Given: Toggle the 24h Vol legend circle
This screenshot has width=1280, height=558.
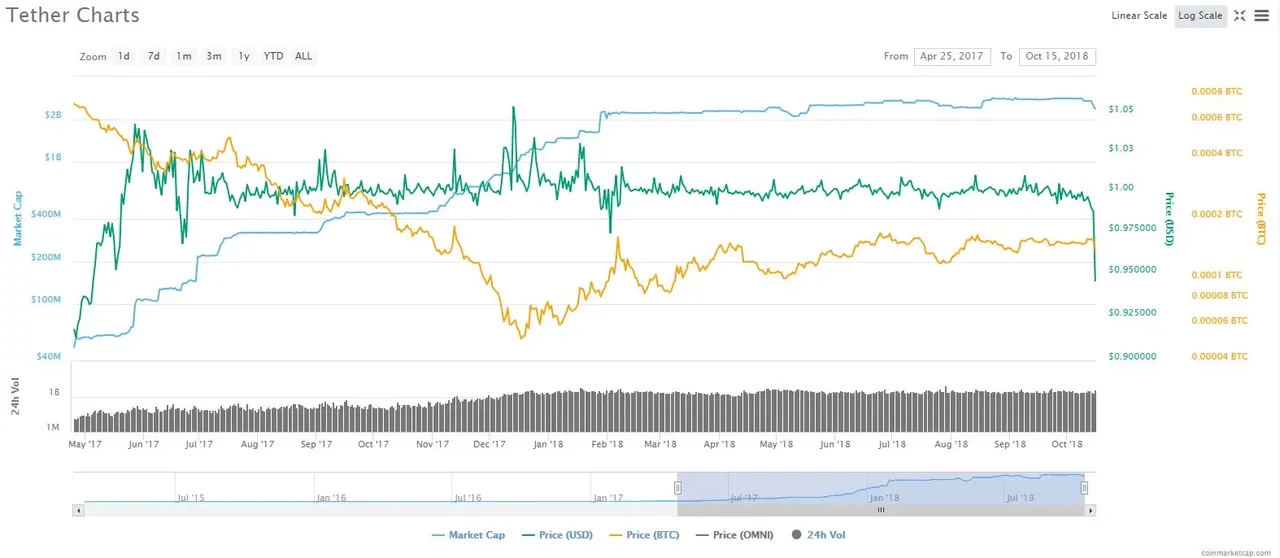Looking at the screenshot, I should 797,535.
